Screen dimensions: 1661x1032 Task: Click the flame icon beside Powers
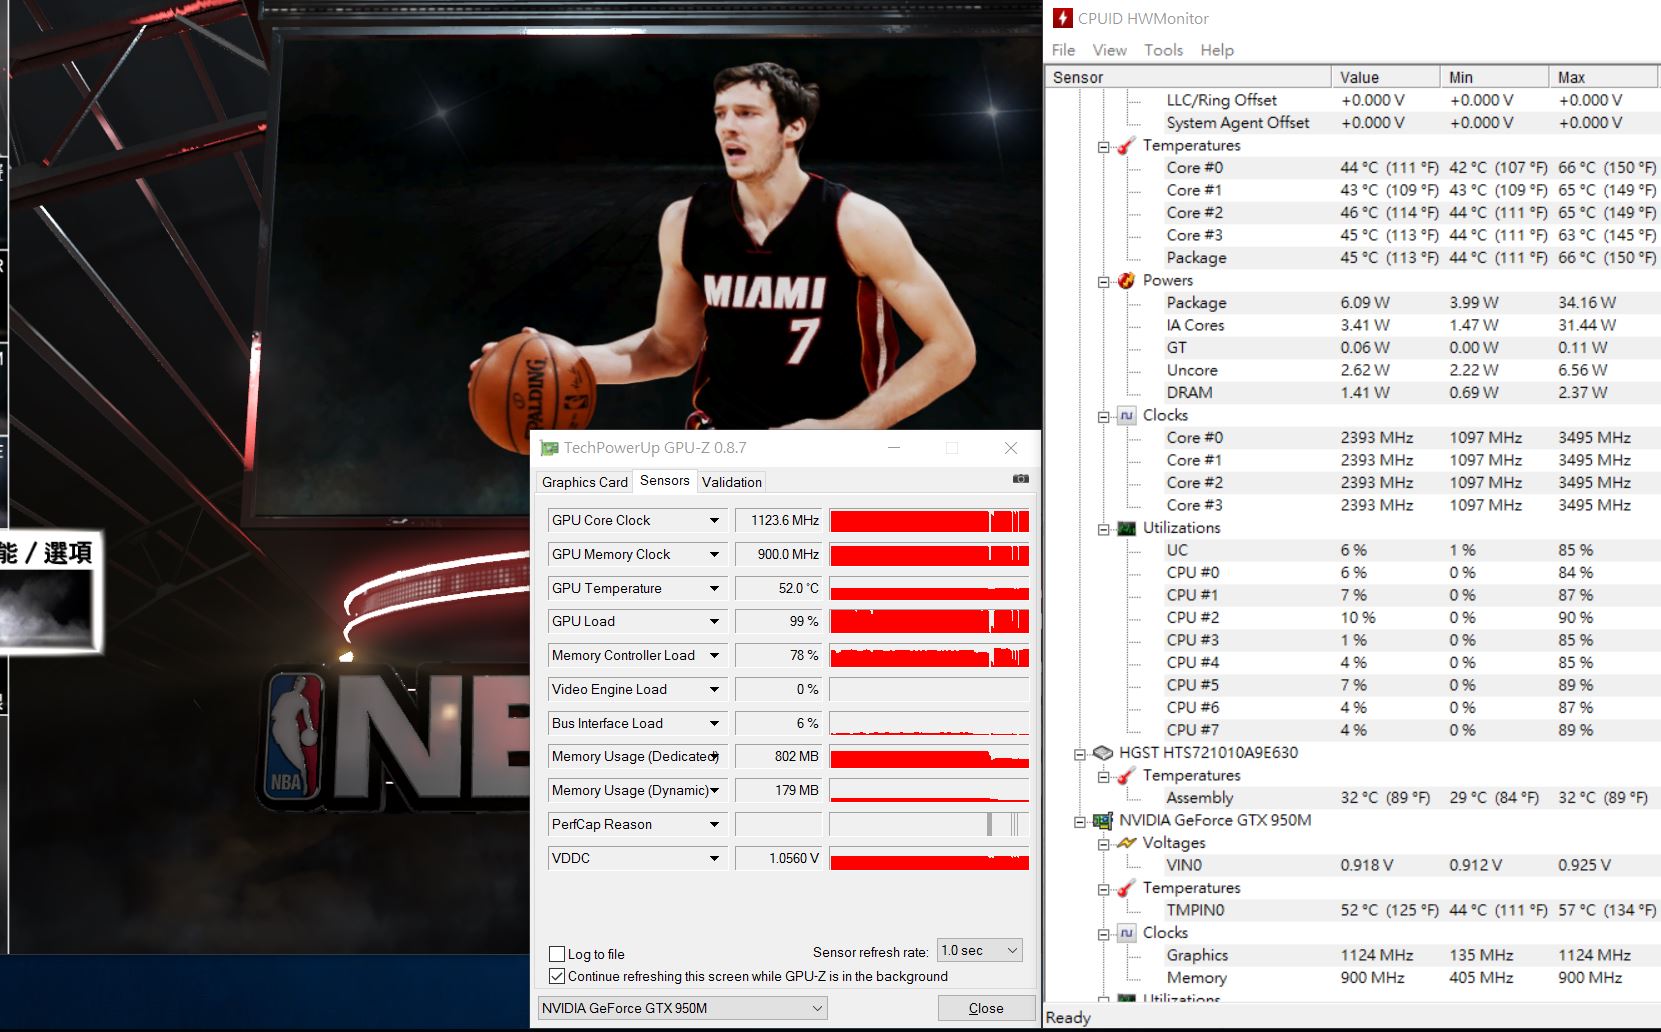click(1127, 281)
